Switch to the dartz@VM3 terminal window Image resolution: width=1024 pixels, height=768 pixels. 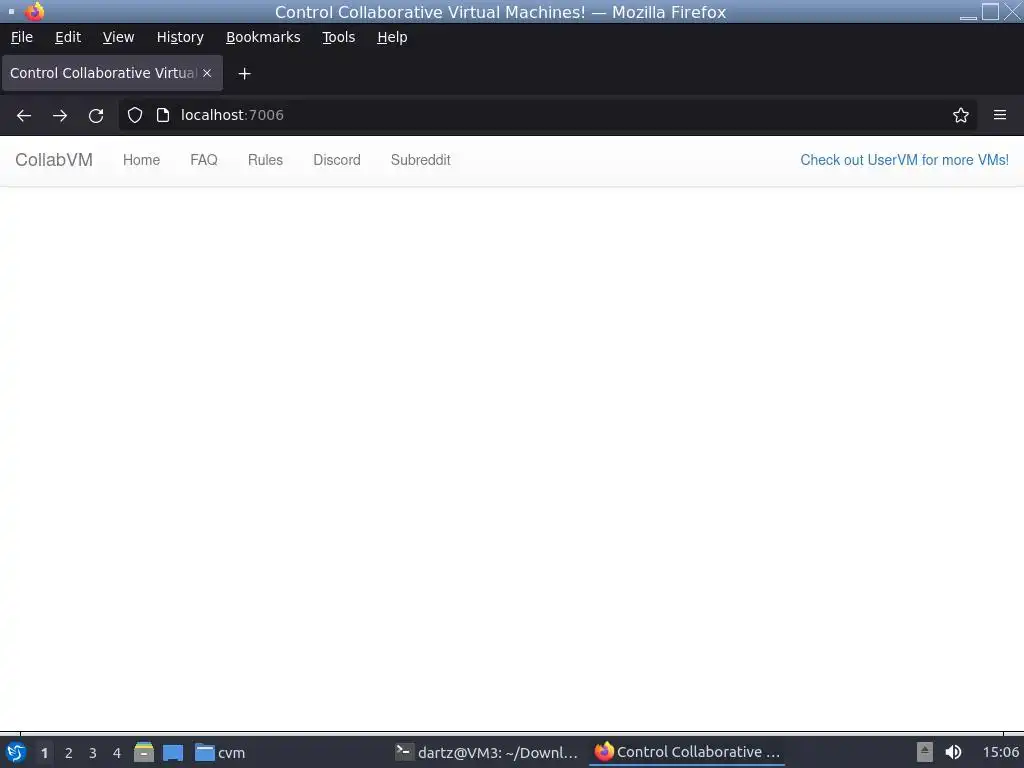487,752
